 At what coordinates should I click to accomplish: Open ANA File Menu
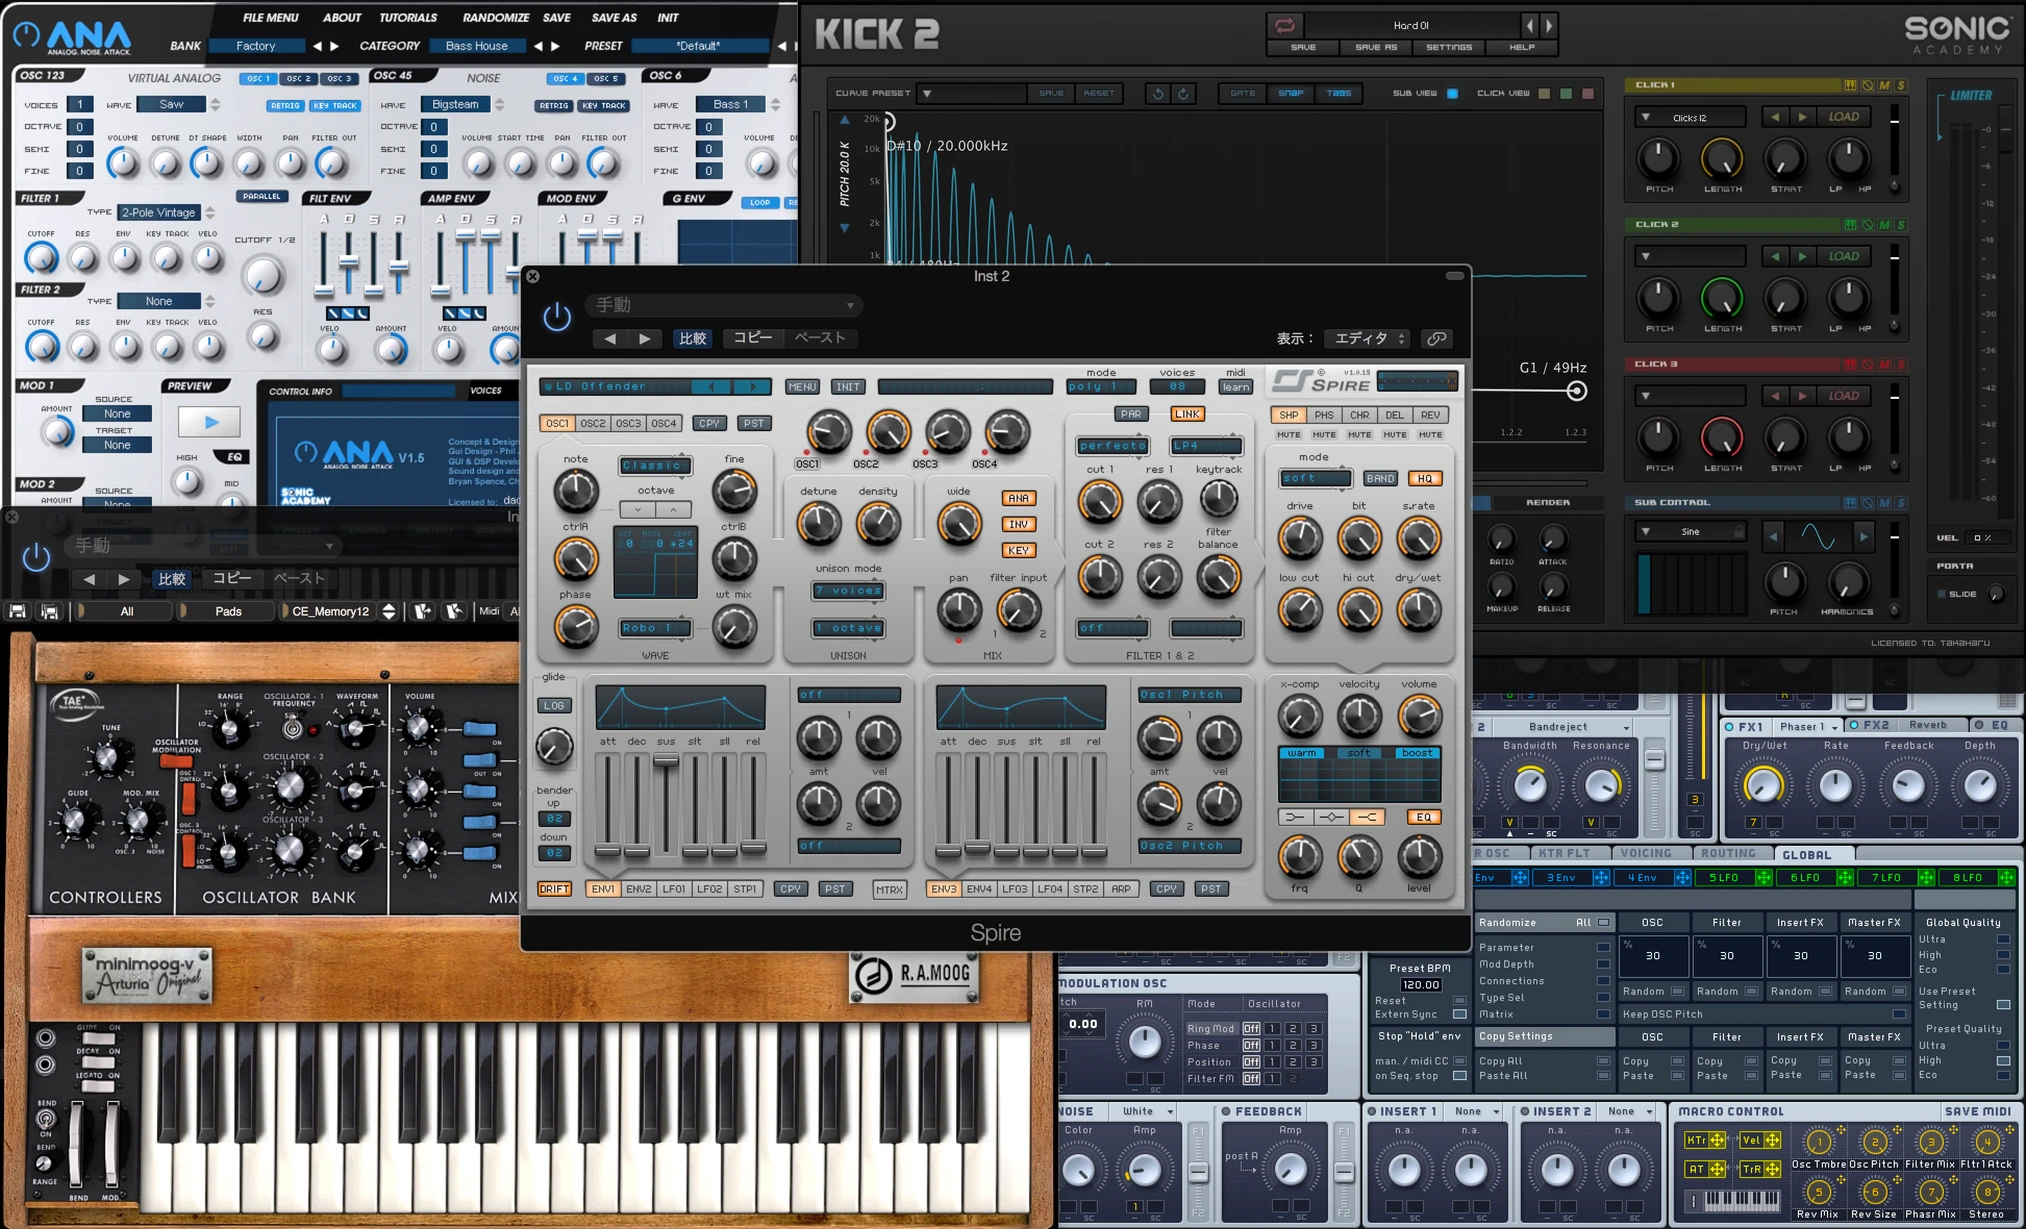[x=270, y=17]
